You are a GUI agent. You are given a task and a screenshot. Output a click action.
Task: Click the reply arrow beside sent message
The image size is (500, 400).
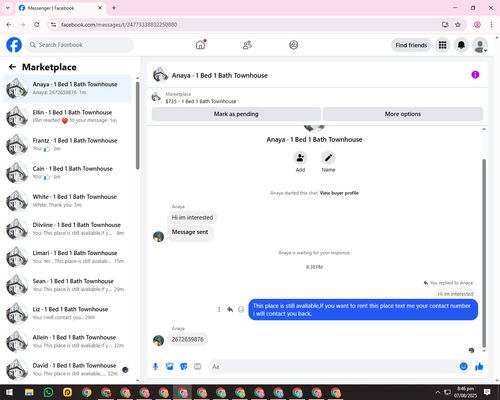(x=230, y=309)
